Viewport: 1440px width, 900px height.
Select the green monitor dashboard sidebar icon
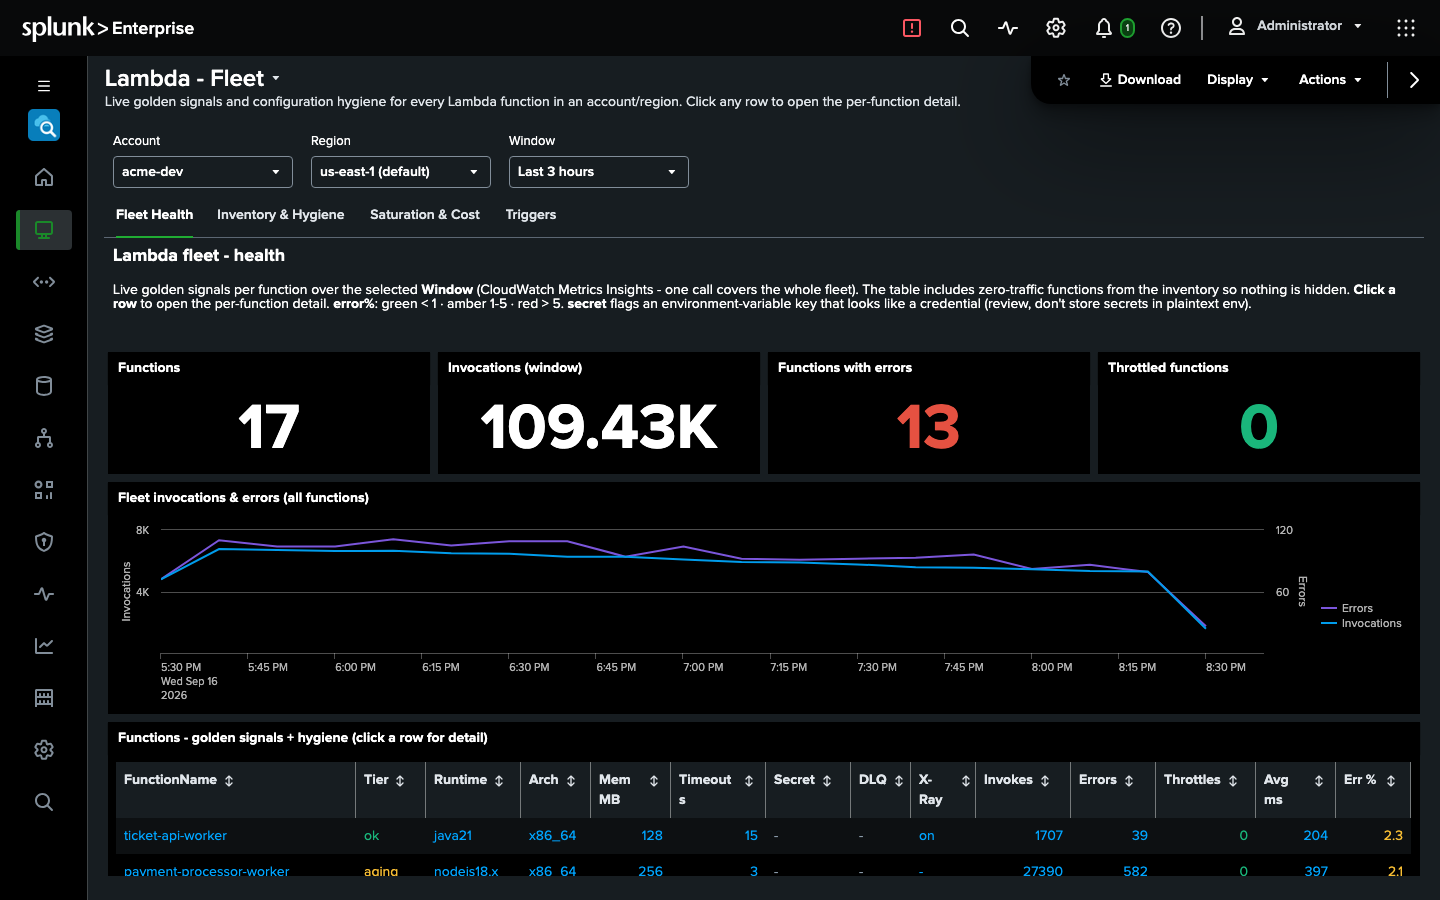pyautogui.click(x=44, y=230)
